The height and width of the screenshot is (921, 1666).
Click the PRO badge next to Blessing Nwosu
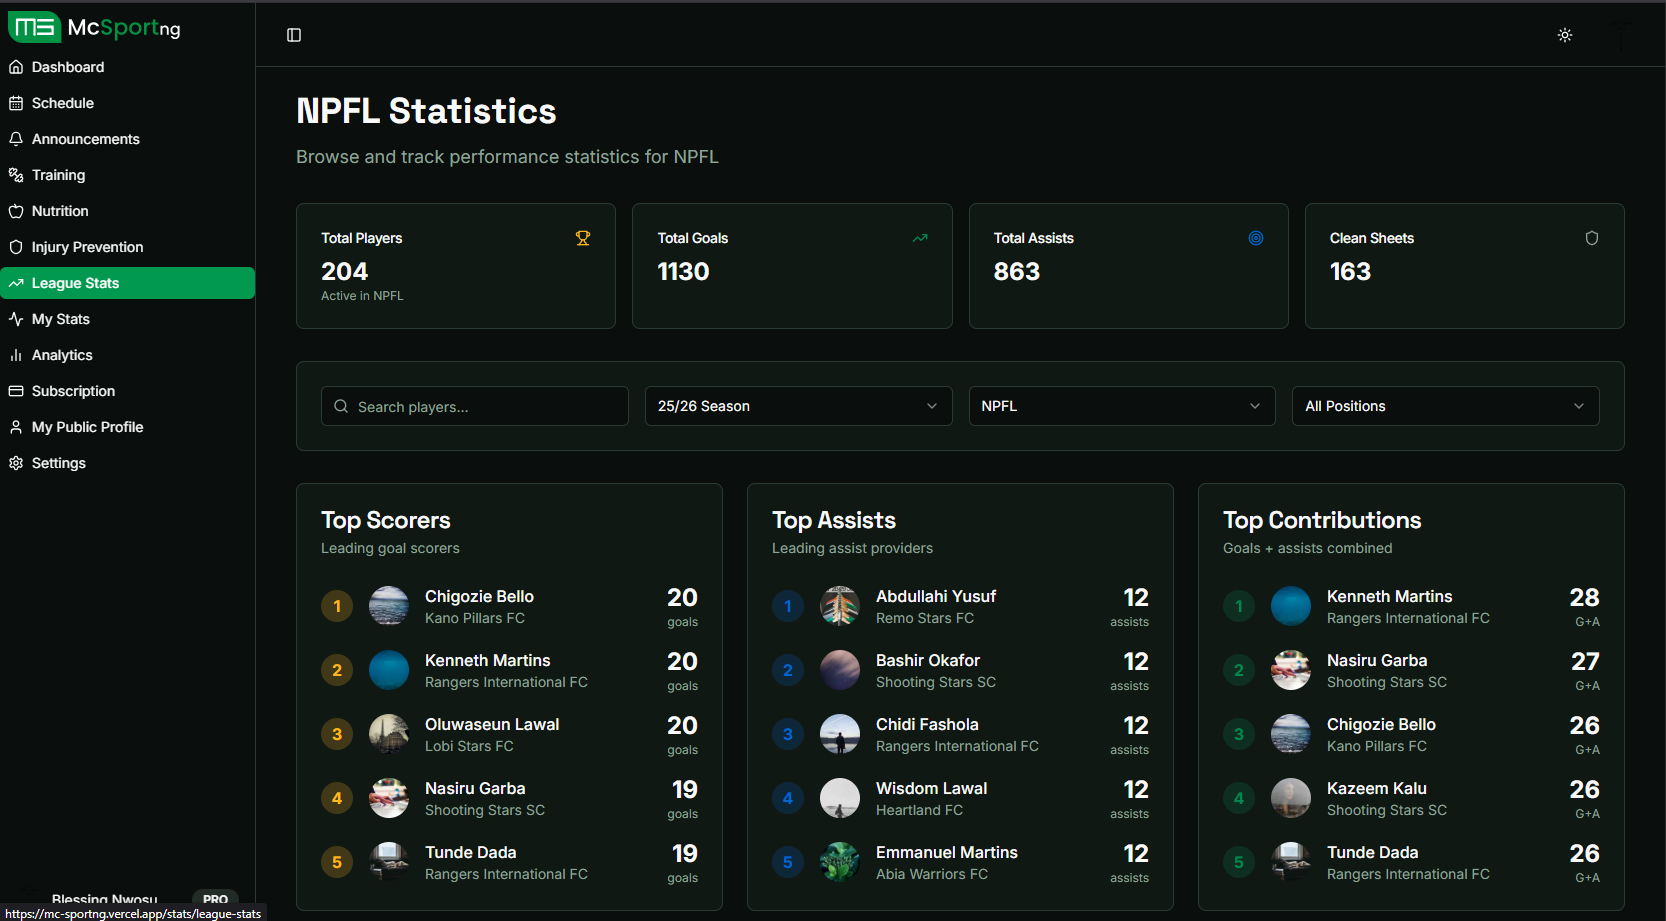click(215, 899)
